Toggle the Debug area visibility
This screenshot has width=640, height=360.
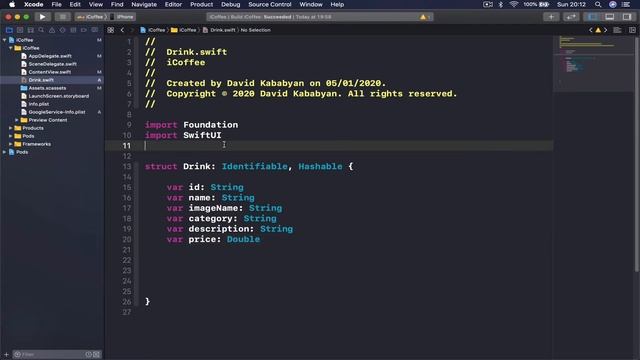(x=609, y=17)
